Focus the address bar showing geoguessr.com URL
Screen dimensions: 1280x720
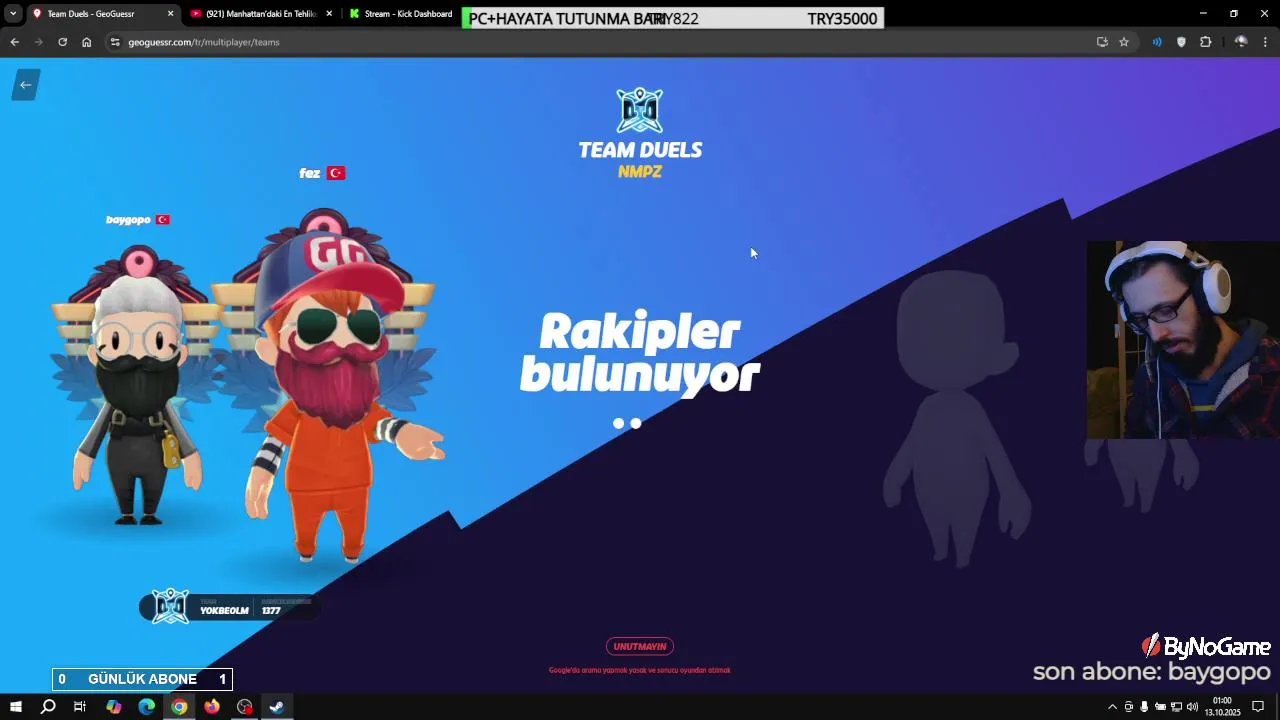600,42
